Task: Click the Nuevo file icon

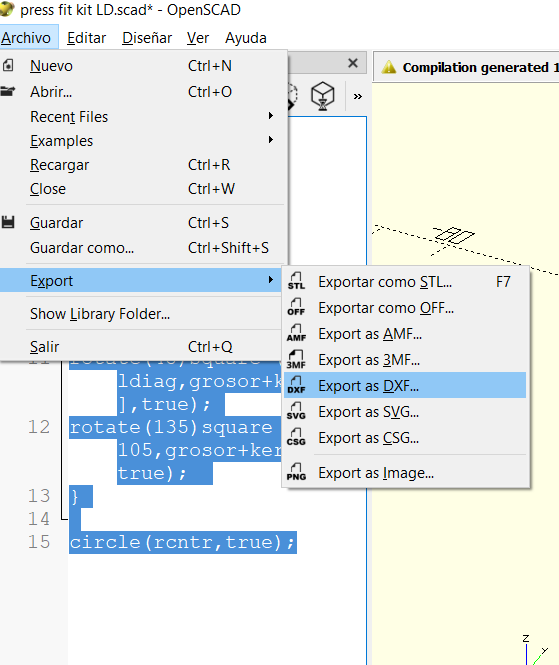Action: pos(8,65)
